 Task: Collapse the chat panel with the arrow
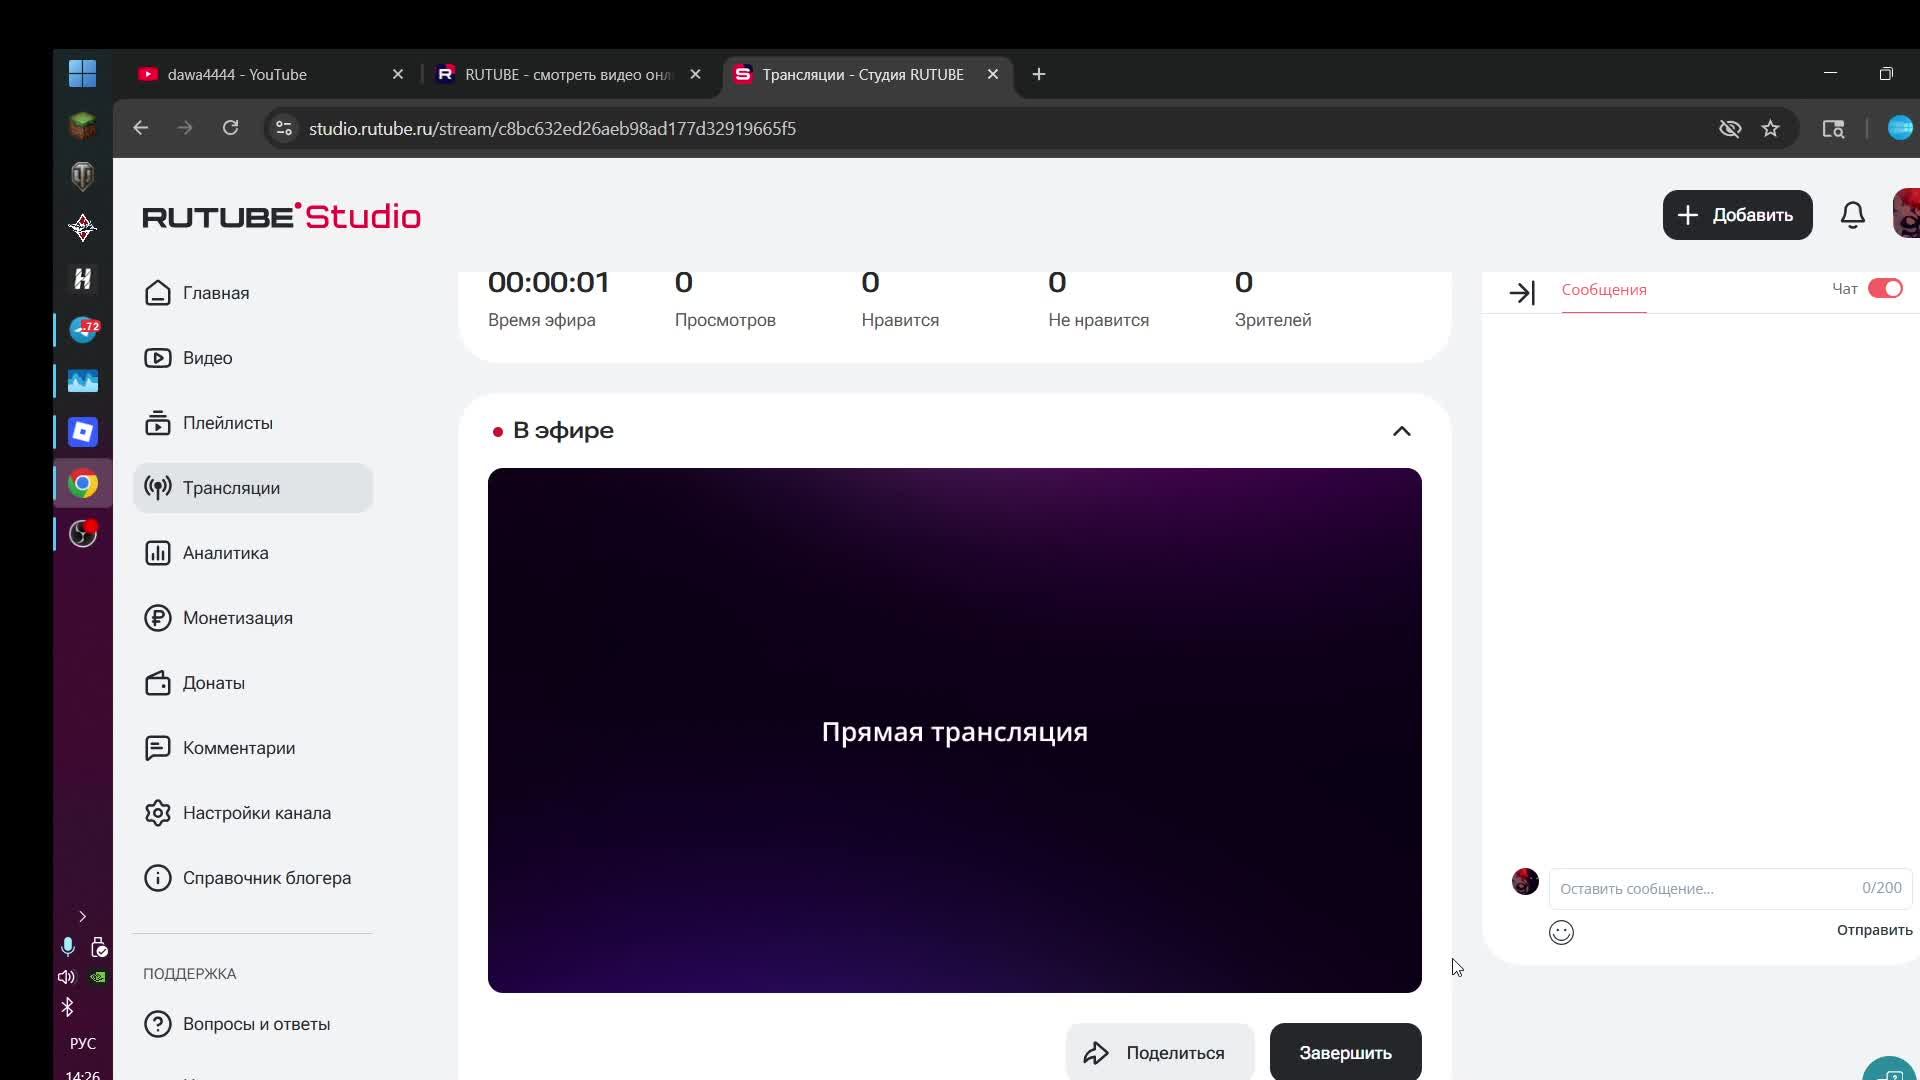tap(1522, 292)
